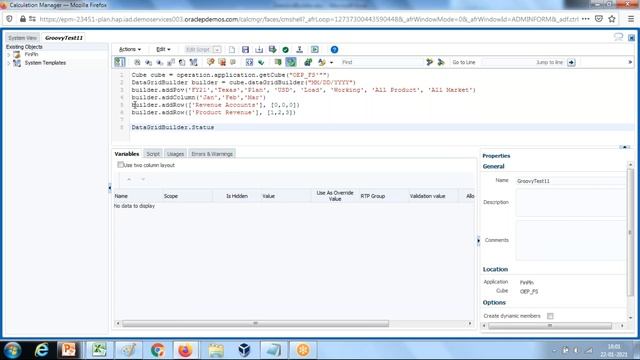Expand the System Templates tree node
Image resolution: width=640 pixels, height=360 pixels.
(9, 63)
